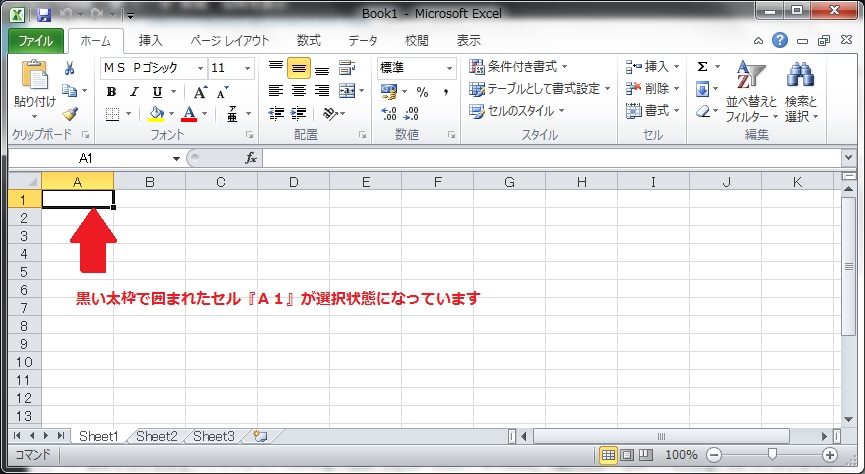Open テーブルとして書式設定 menu

tap(540, 89)
